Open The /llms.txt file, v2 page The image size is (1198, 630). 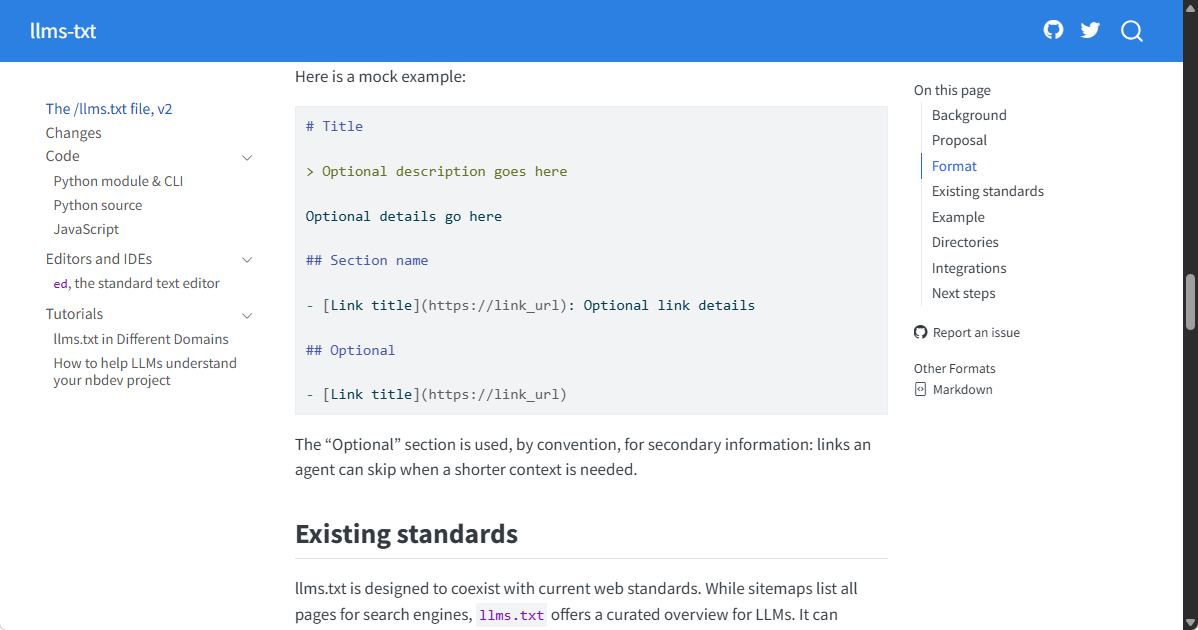[108, 108]
